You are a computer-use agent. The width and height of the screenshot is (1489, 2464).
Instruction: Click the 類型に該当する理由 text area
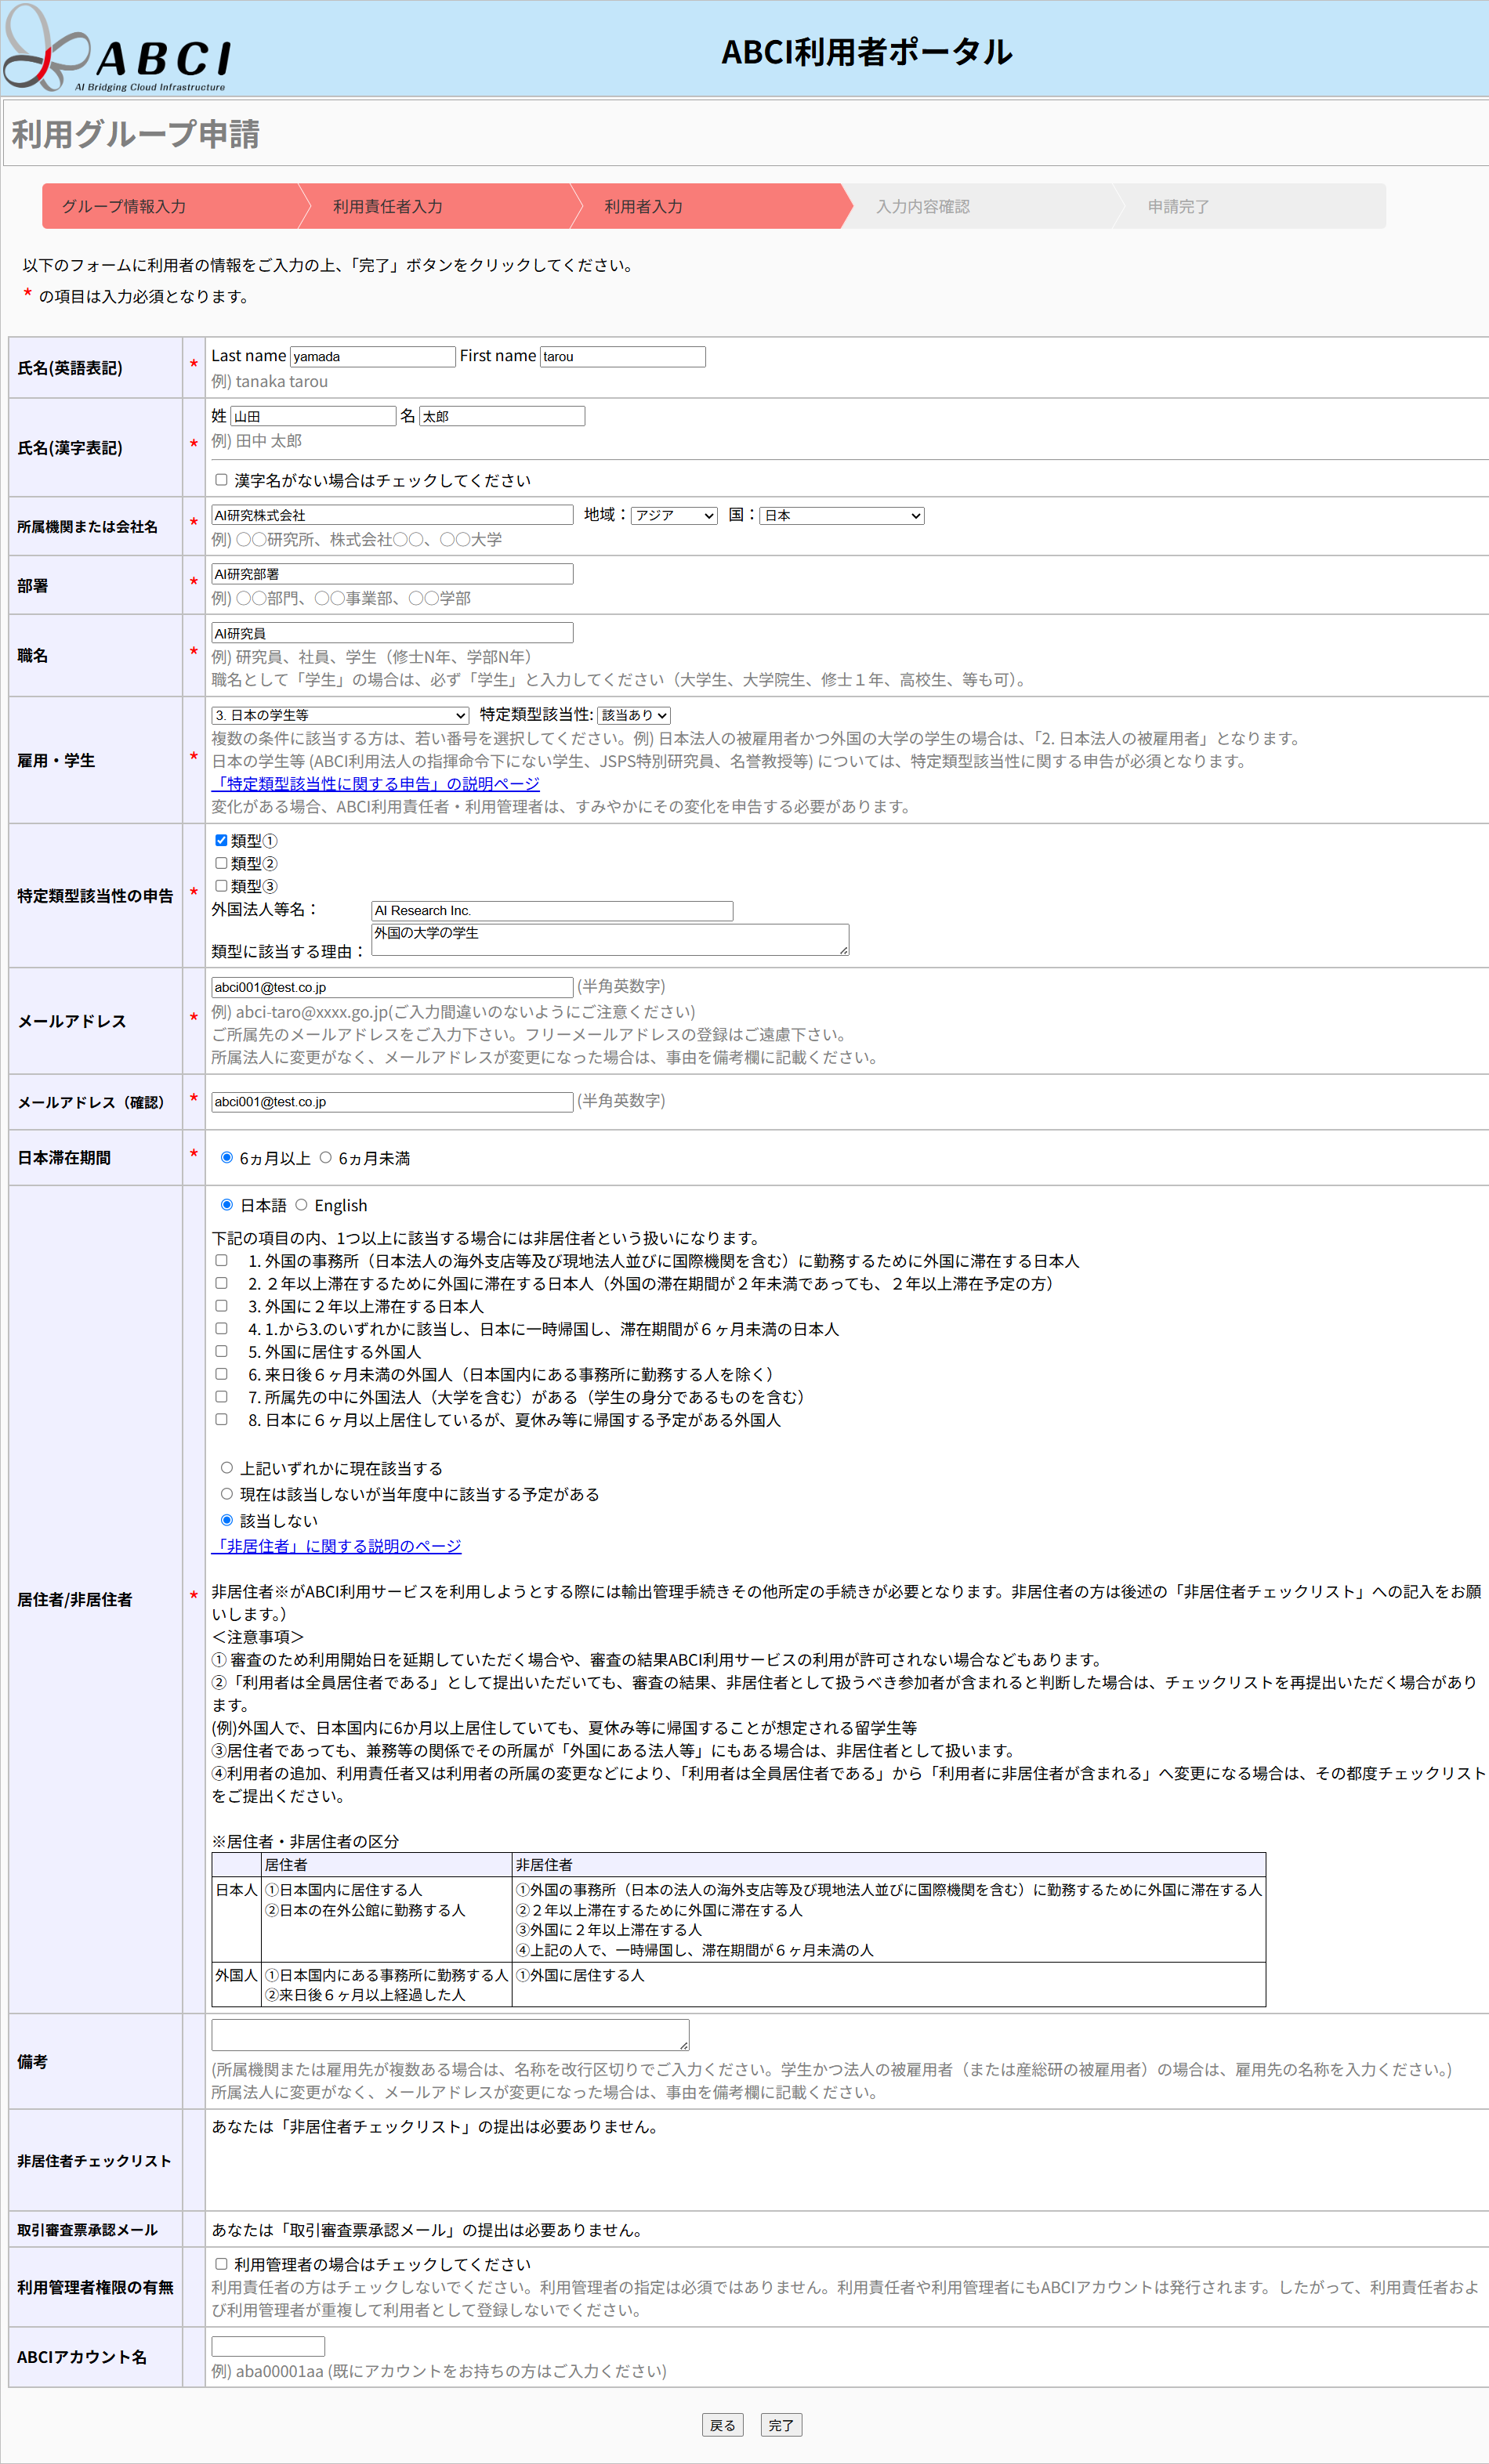(x=610, y=939)
